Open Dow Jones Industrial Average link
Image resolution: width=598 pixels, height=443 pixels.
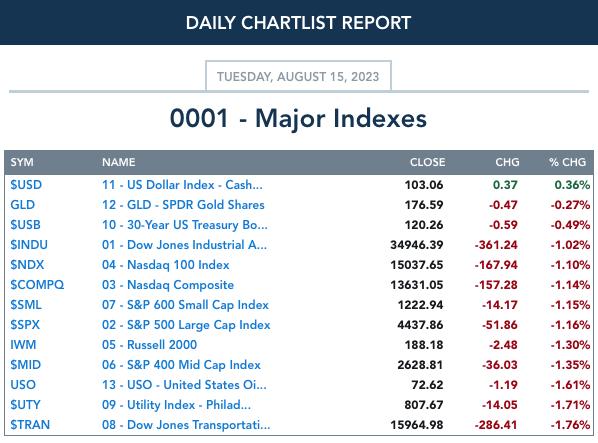184,245
